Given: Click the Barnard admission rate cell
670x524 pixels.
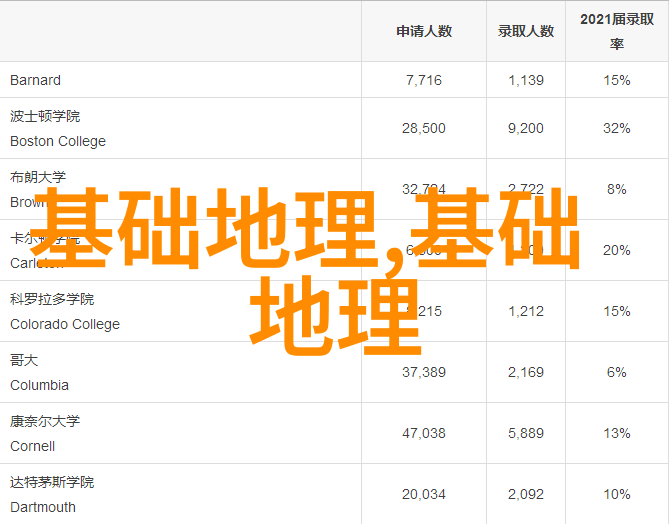Looking at the screenshot, I should click(617, 80).
